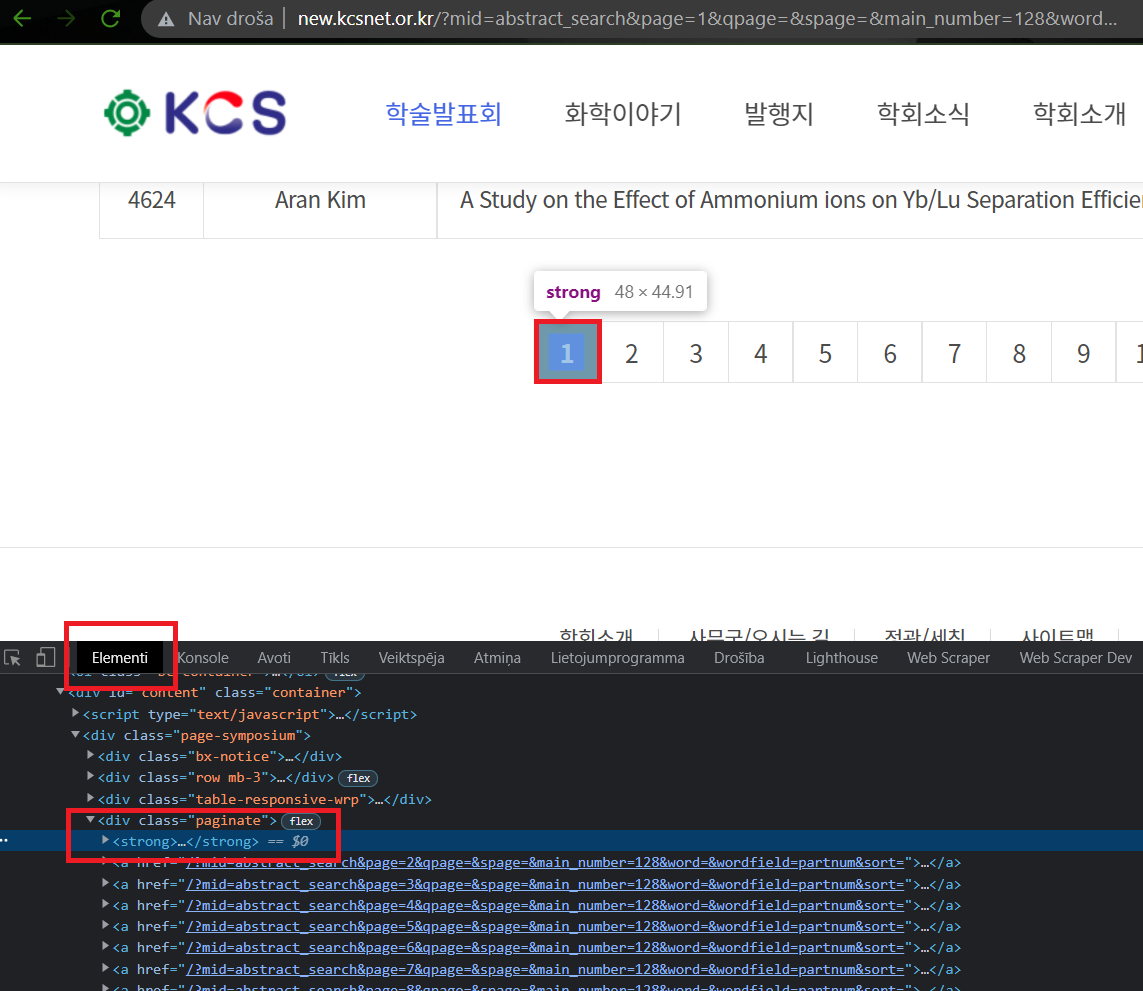
Task: Go to pagination page 5
Action: (x=825, y=353)
